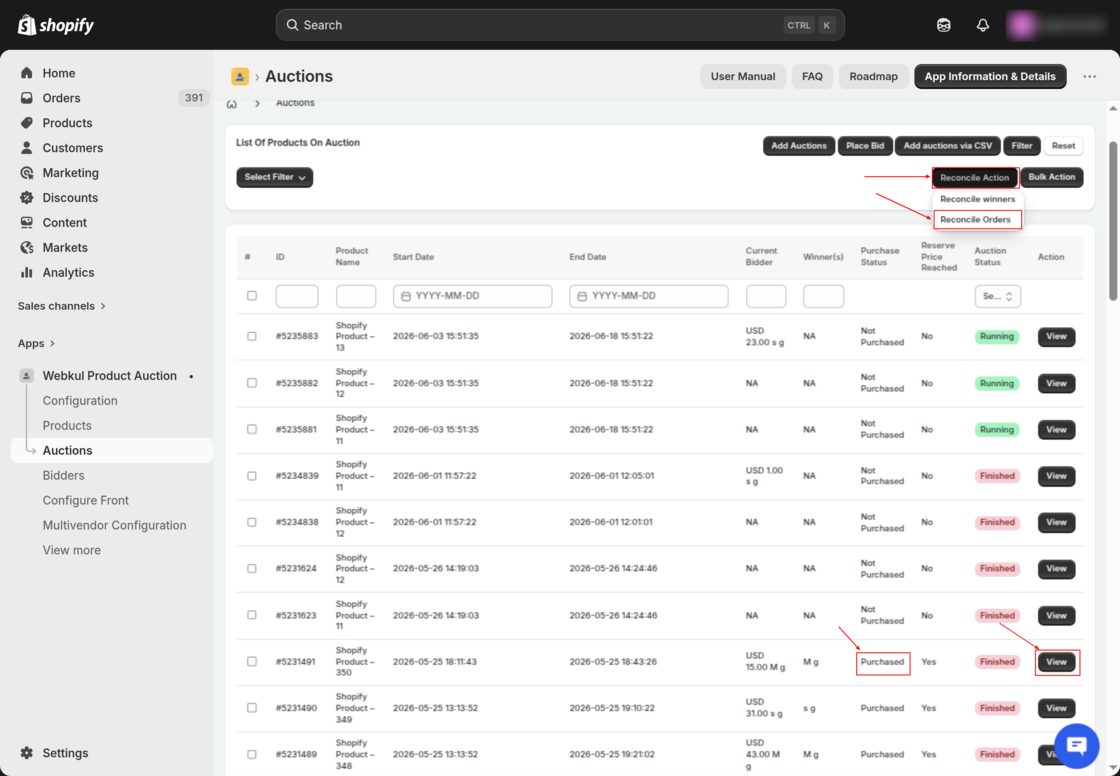Click calendar icon in End Date filter
Screen dimensions: 1120x776
[x=582, y=296]
